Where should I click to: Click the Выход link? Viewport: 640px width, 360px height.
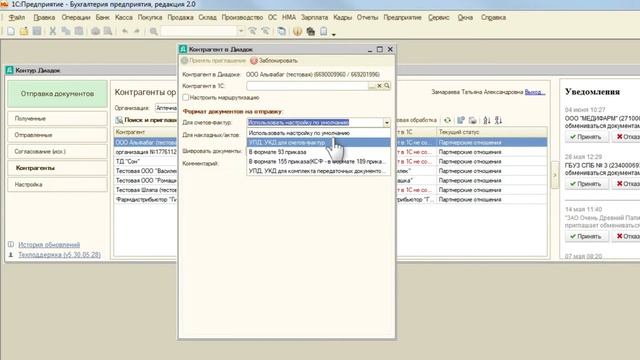pos(535,92)
